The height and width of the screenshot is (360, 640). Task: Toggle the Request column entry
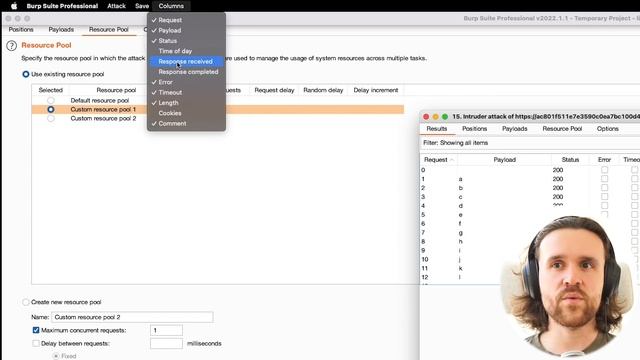pyautogui.click(x=186, y=20)
